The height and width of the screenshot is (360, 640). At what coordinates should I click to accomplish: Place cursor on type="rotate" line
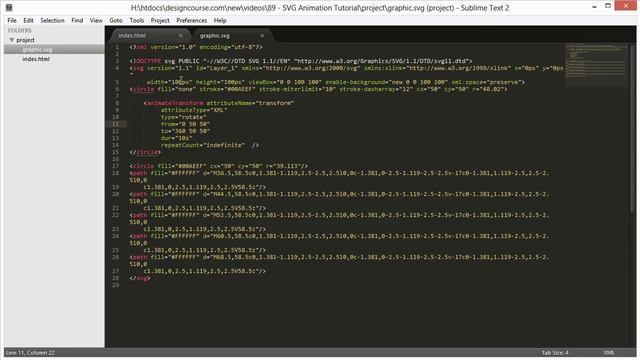[x=184, y=117]
